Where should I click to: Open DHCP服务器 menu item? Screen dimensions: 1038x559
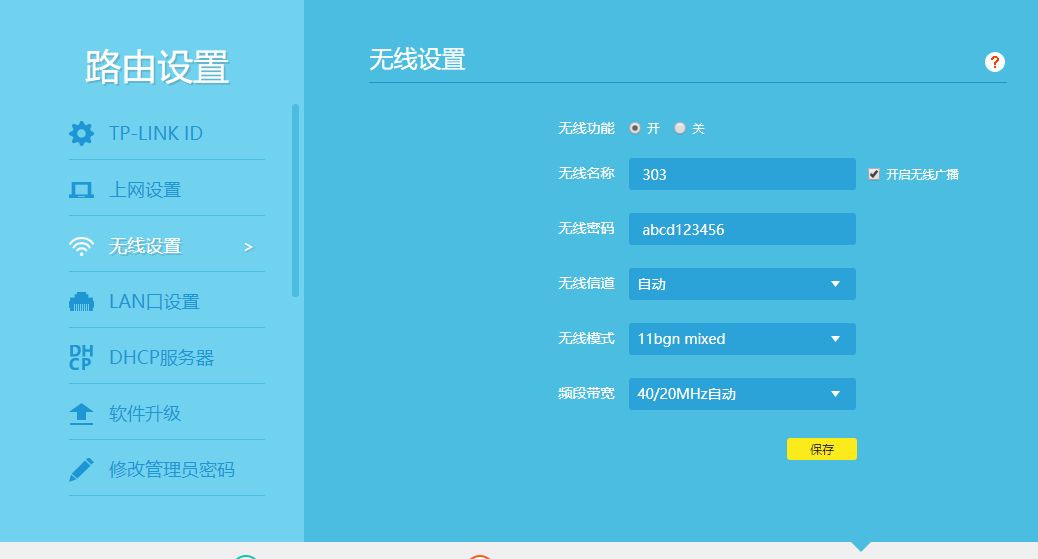[167, 358]
